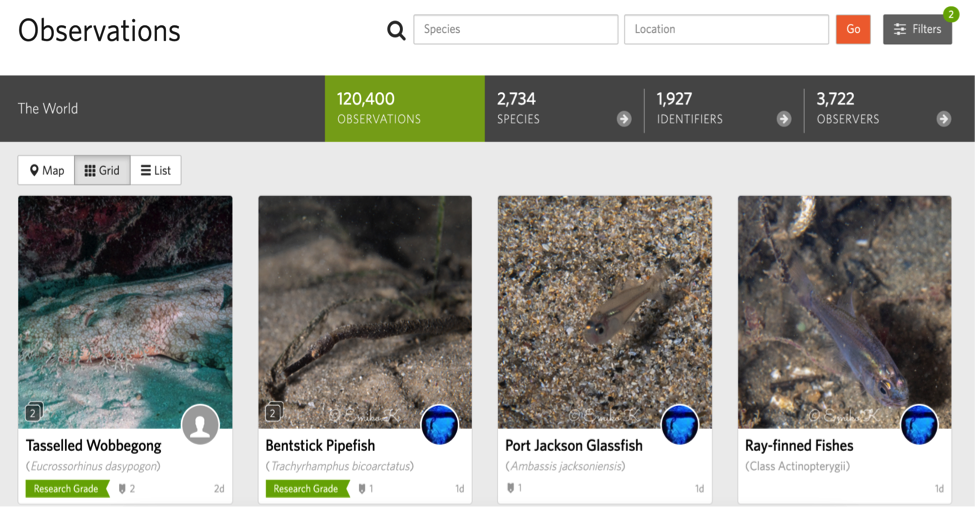Switch to List view
Image resolution: width=975 pixels, height=507 pixels.
coord(155,170)
